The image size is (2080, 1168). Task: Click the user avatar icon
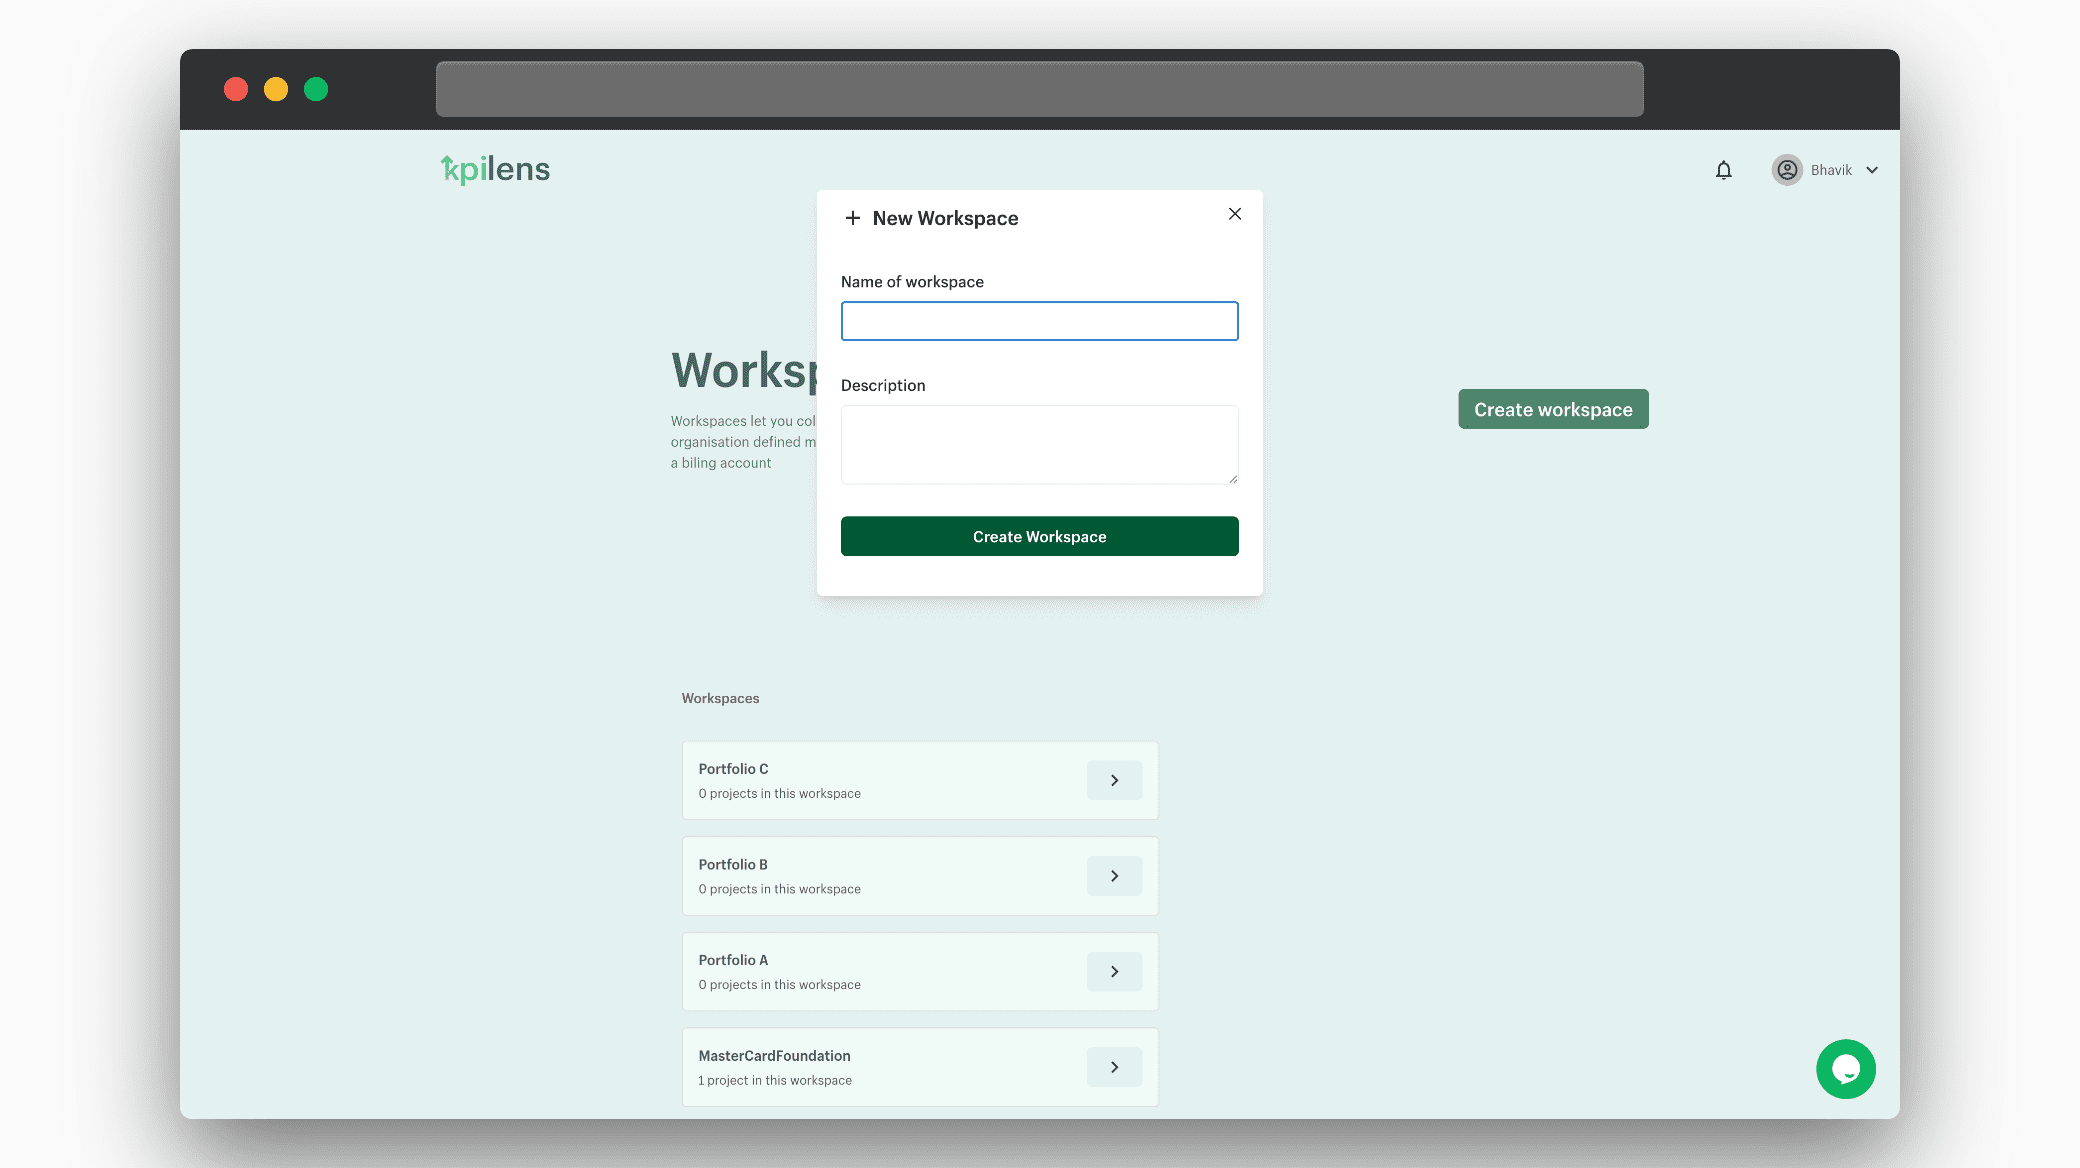click(1787, 170)
